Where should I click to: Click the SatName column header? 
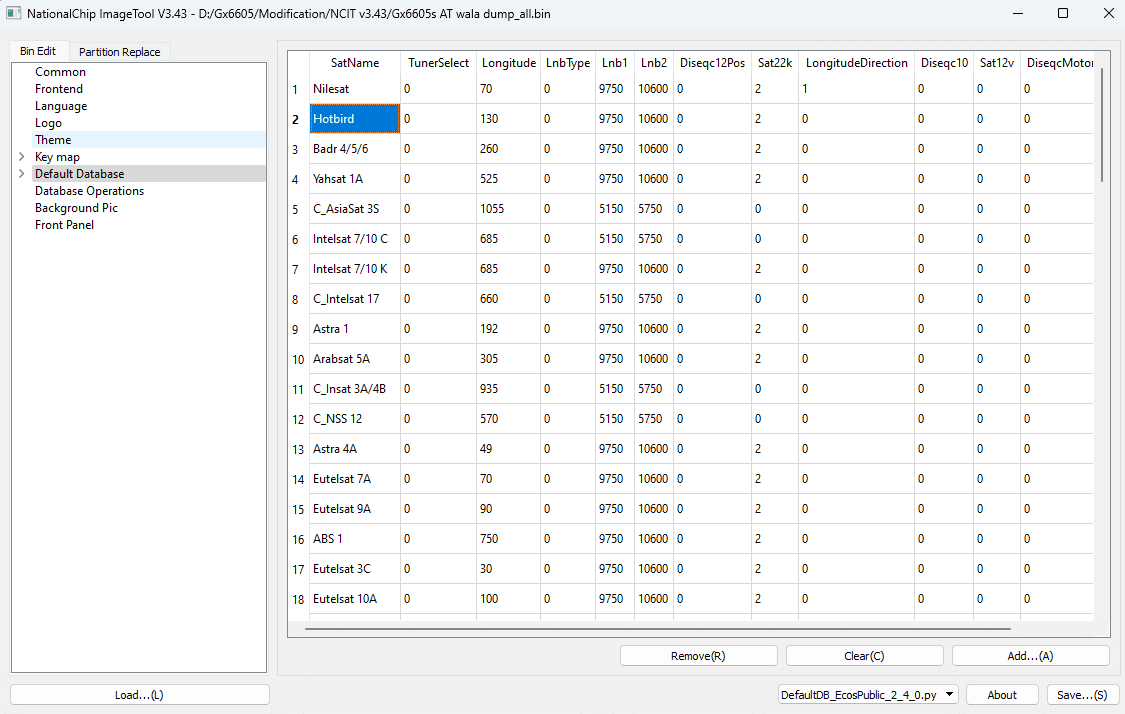(354, 62)
